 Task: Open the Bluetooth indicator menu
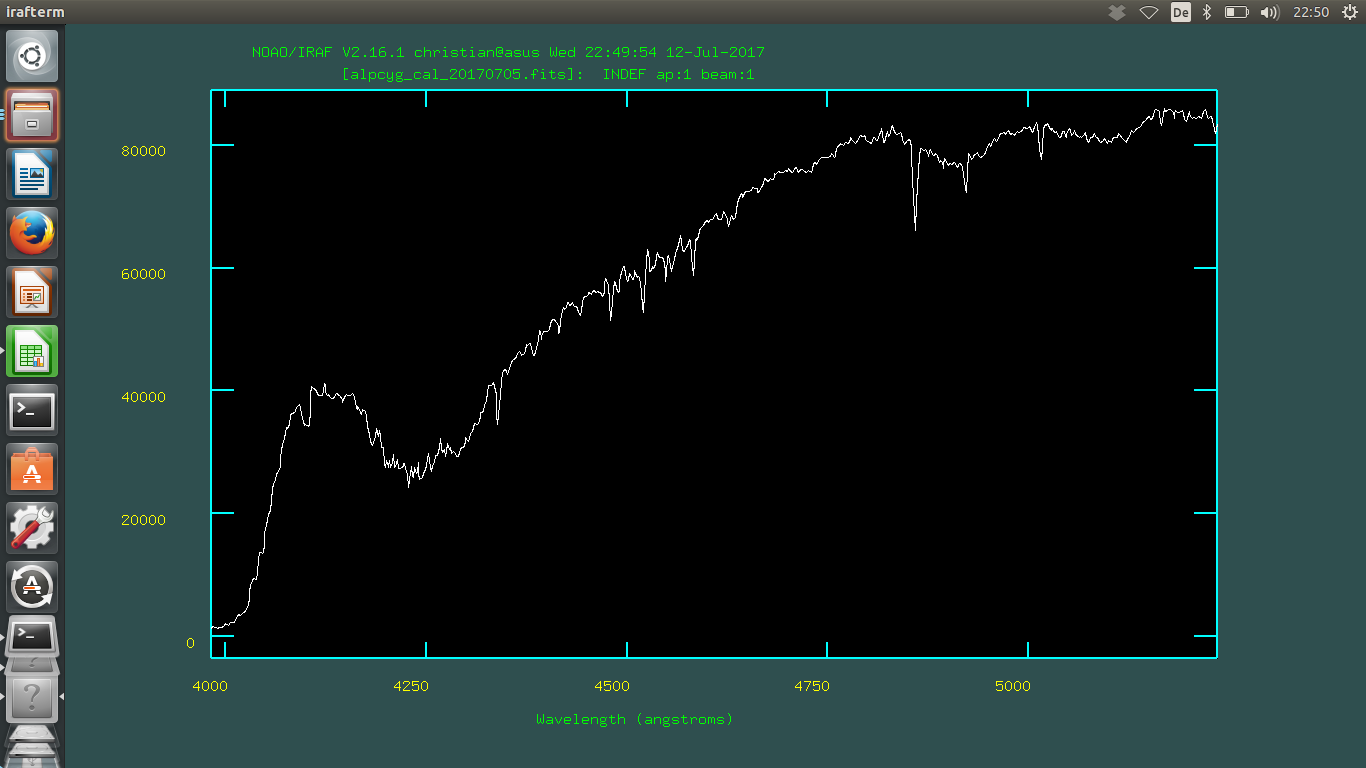click(x=1207, y=12)
